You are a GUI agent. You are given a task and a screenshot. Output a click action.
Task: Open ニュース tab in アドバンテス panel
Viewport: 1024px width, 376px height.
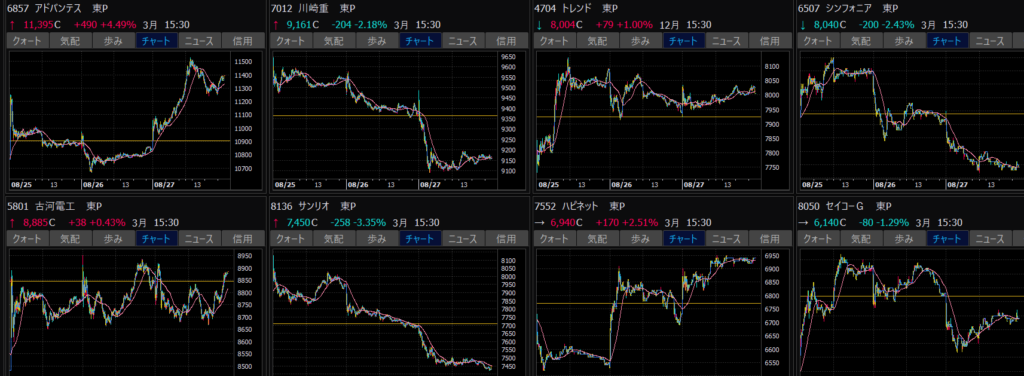click(x=200, y=40)
